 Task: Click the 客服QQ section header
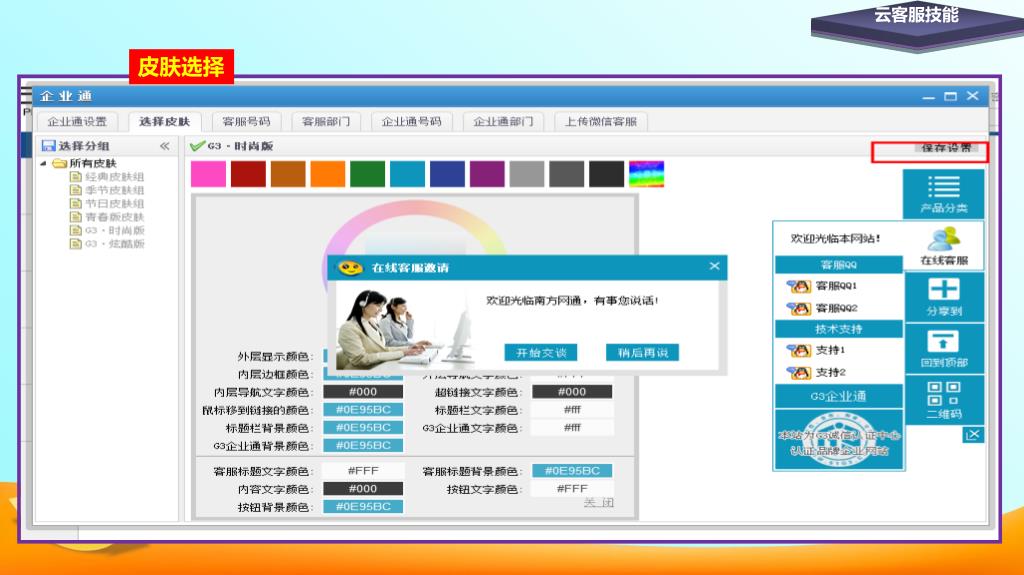(x=839, y=265)
